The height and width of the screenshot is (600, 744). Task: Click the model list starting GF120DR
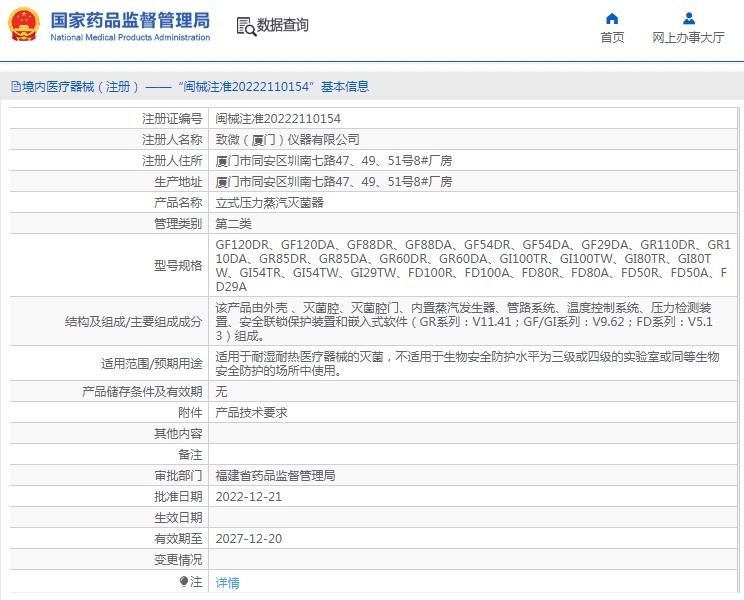click(473, 266)
